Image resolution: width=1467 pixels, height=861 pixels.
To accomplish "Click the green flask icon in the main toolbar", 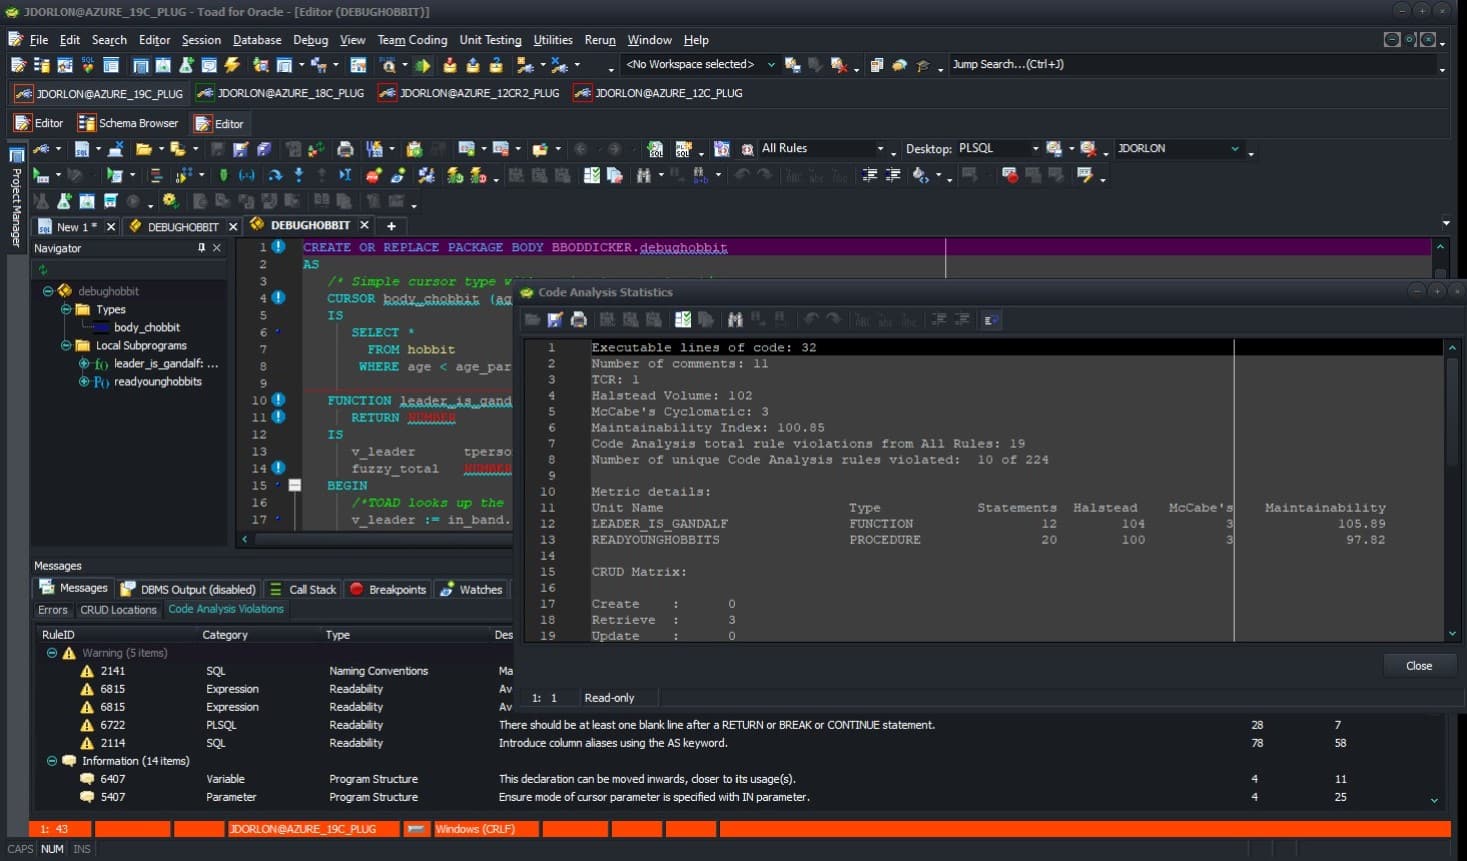I will 186,65.
